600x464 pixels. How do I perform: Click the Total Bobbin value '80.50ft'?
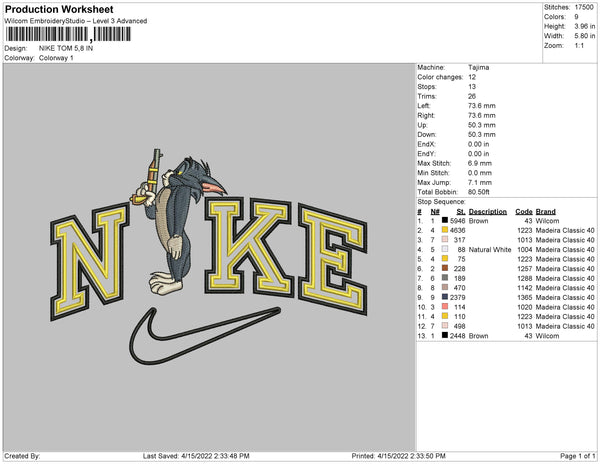point(478,192)
